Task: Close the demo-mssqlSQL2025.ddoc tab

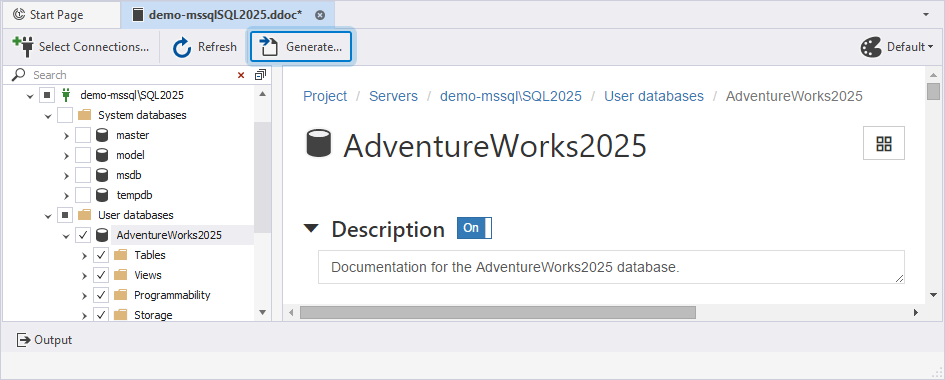Action: (320, 15)
